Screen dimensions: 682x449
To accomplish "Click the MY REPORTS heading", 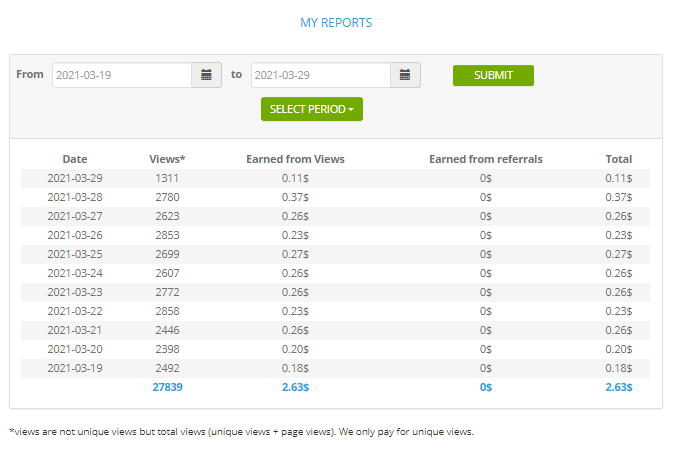I will click(336, 22).
